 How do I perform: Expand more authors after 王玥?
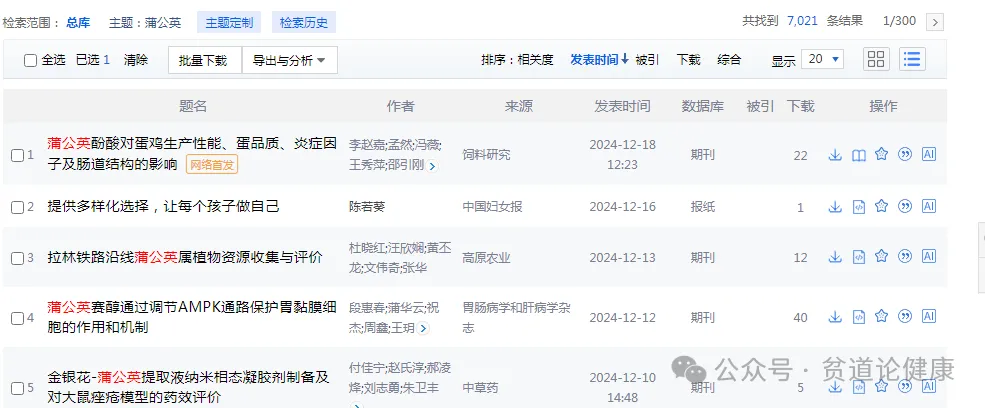click(423, 328)
